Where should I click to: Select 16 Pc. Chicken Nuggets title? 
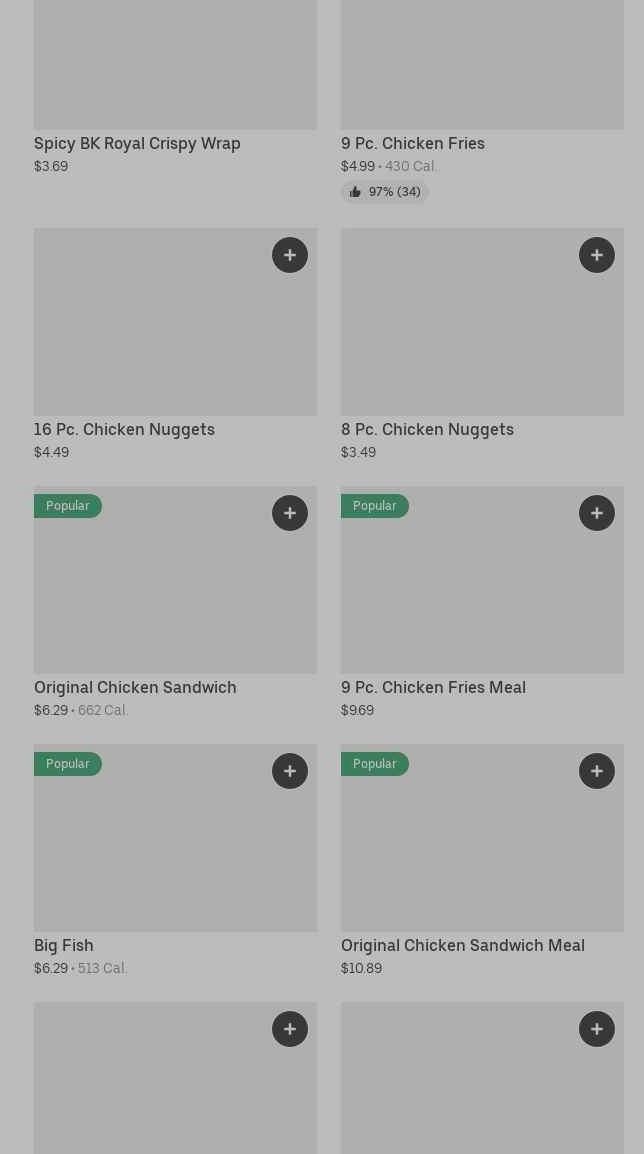[124, 429]
